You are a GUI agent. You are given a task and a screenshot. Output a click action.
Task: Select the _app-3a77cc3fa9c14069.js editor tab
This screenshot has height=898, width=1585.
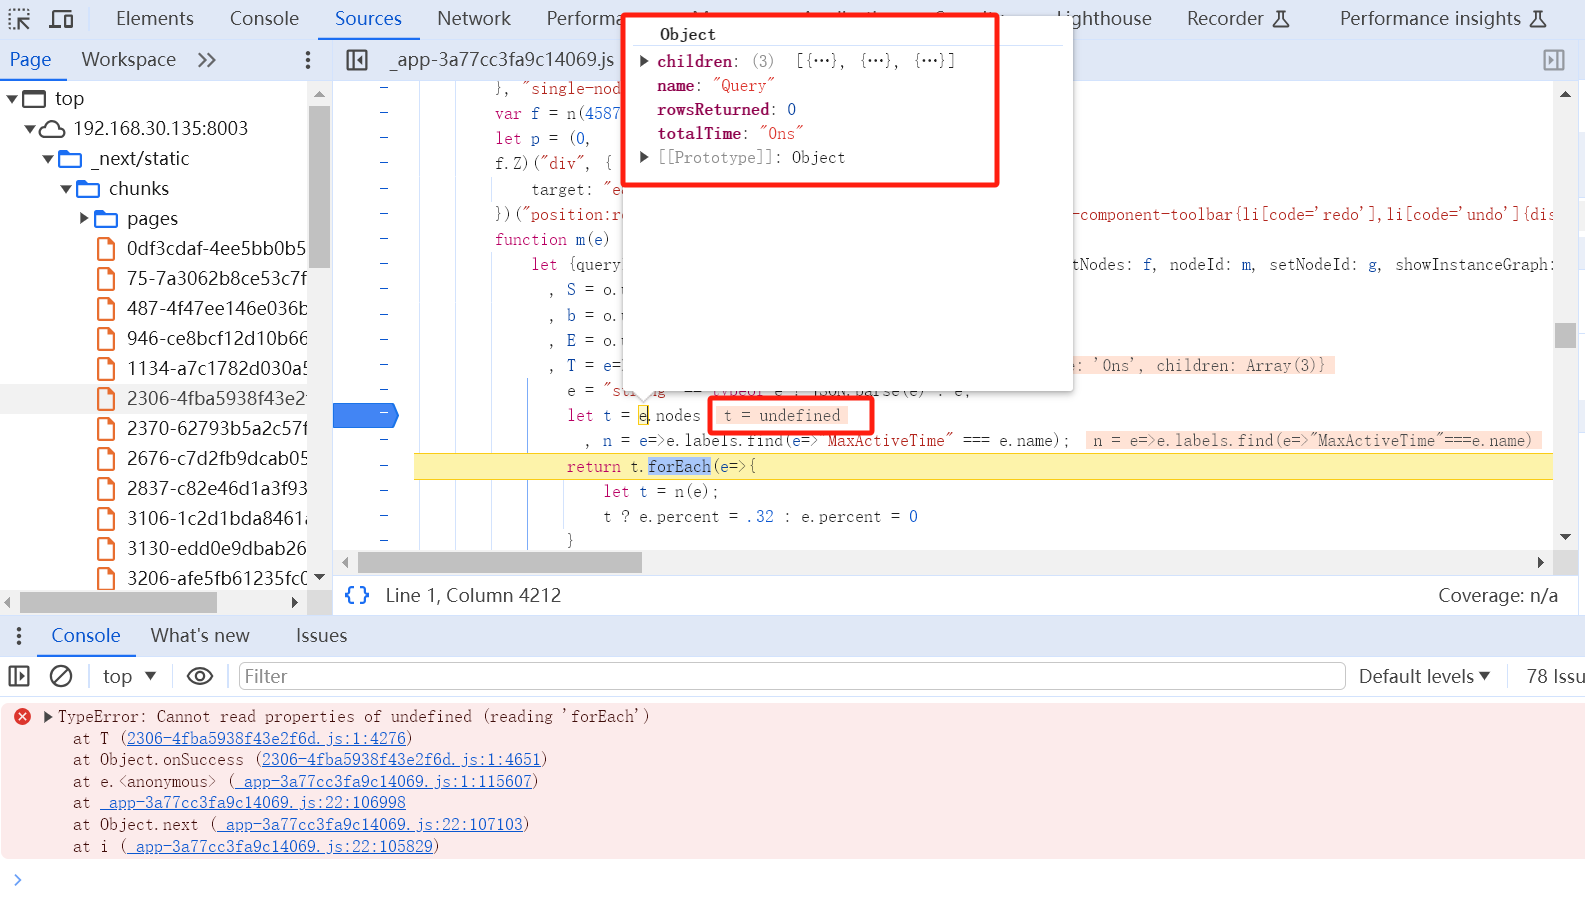502,60
